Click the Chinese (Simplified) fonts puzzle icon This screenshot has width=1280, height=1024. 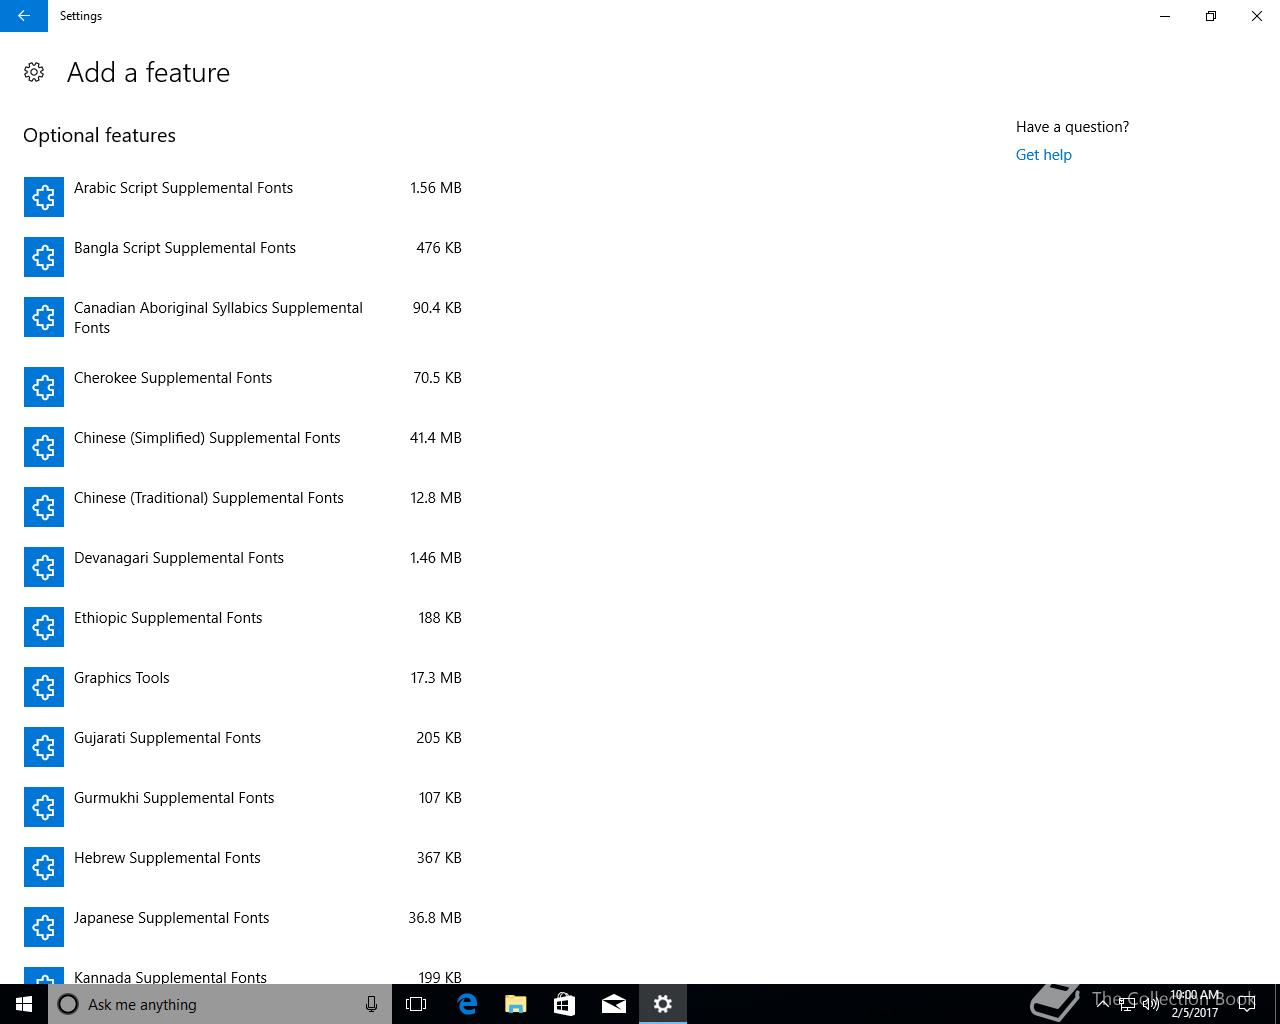tap(44, 447)
